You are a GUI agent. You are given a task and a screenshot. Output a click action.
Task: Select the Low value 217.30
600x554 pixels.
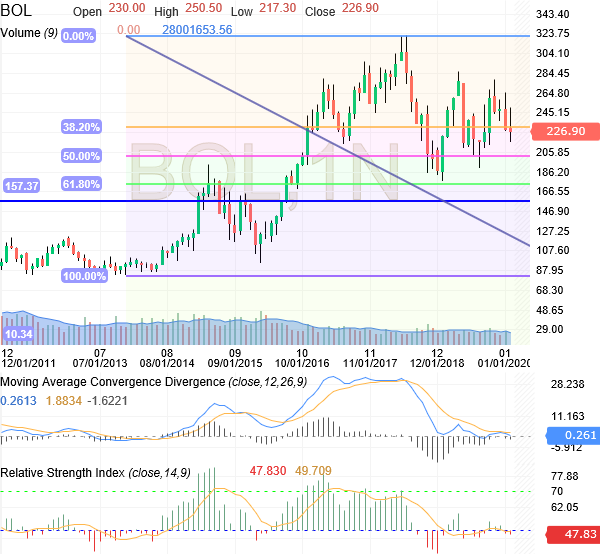[278, 8]
